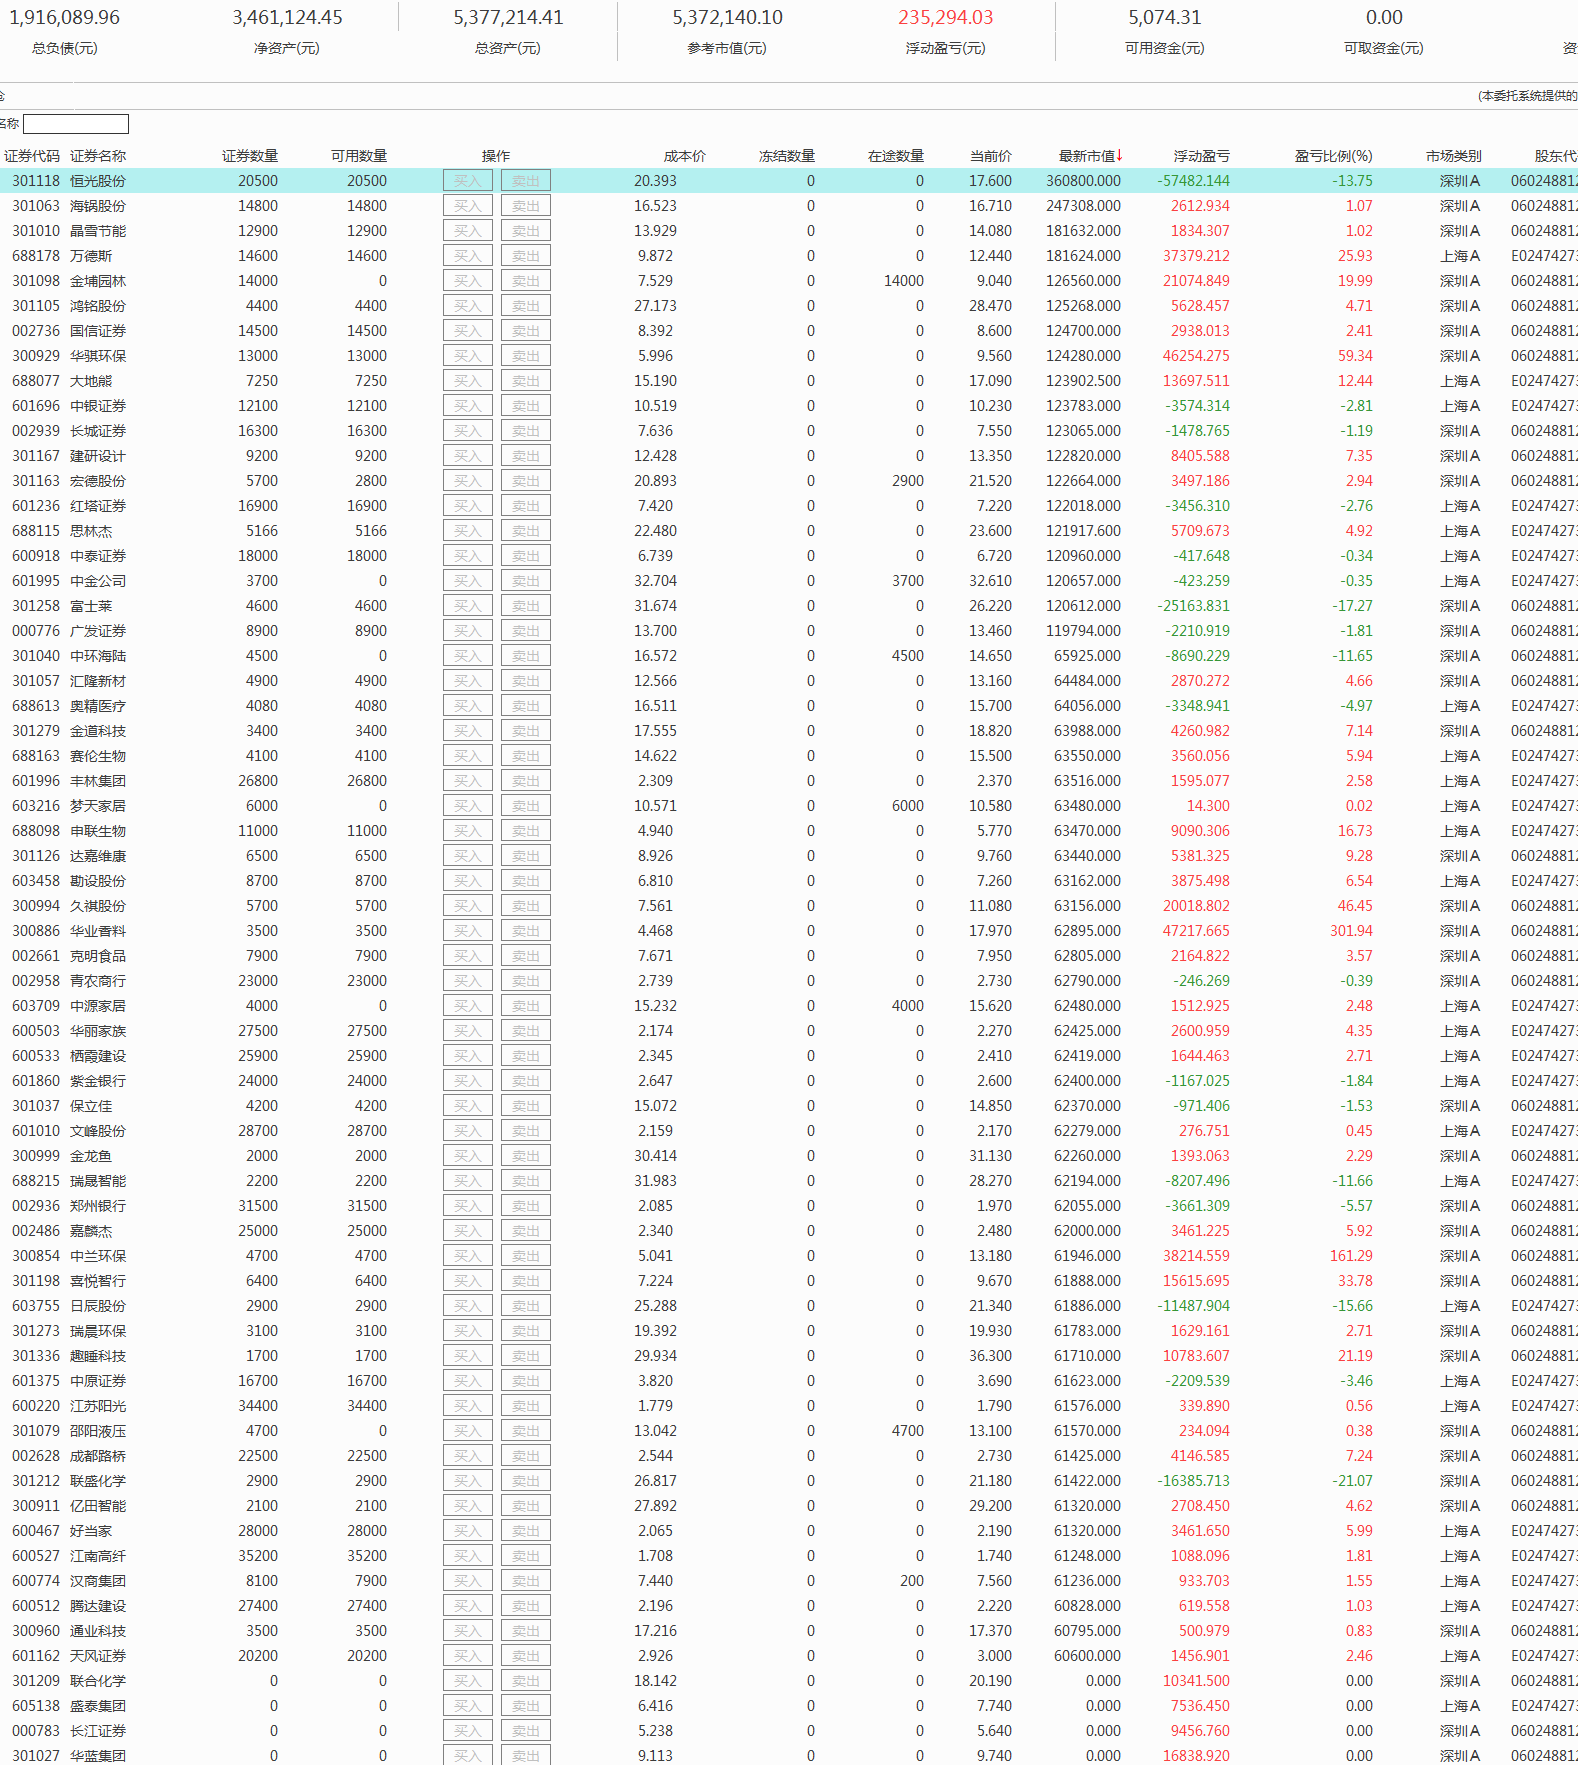Viewport: 1578px width, 1765px height.
Task: Click 卖出 button for 天风证券
Action: 526,1656
